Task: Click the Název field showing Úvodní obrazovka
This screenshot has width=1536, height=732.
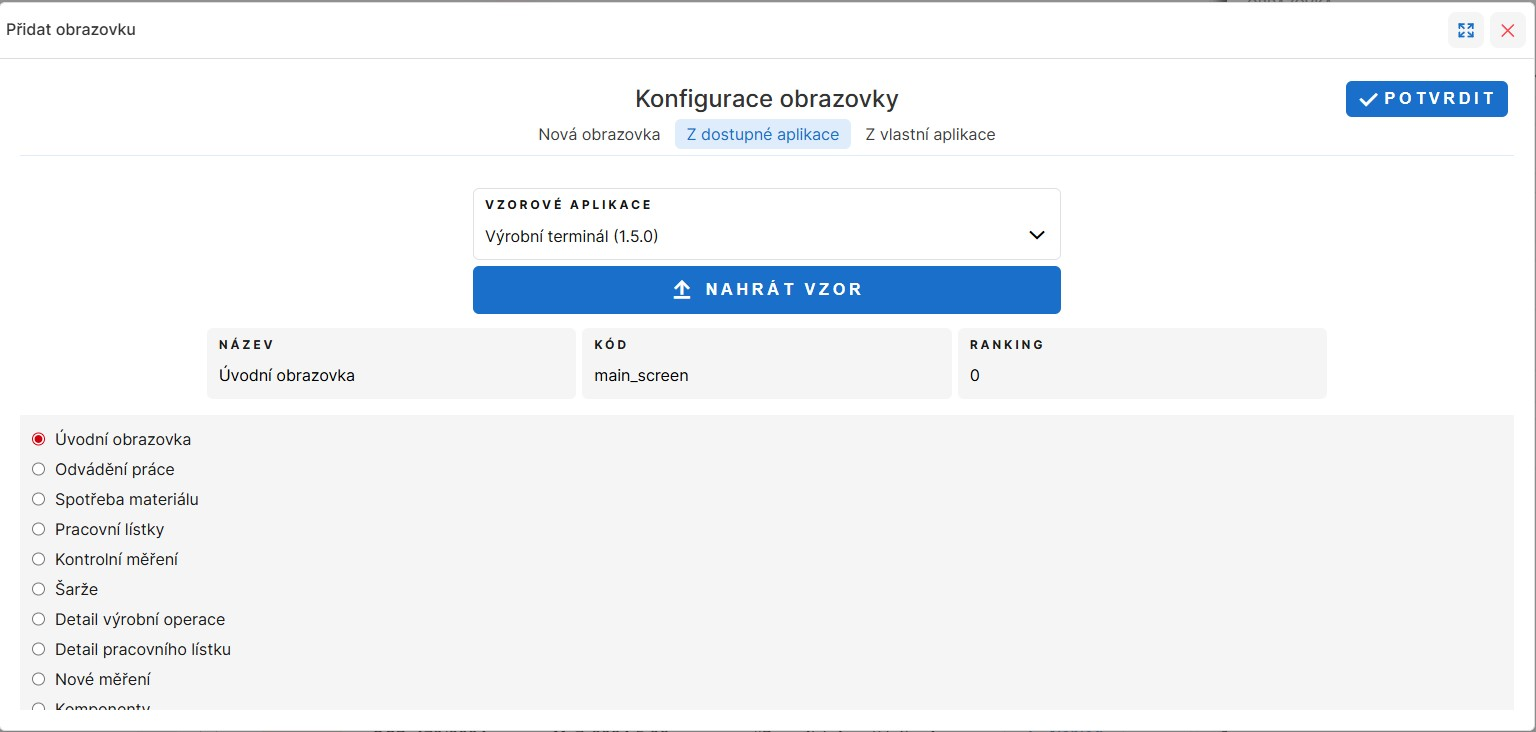Action: (x=391, y=376)
